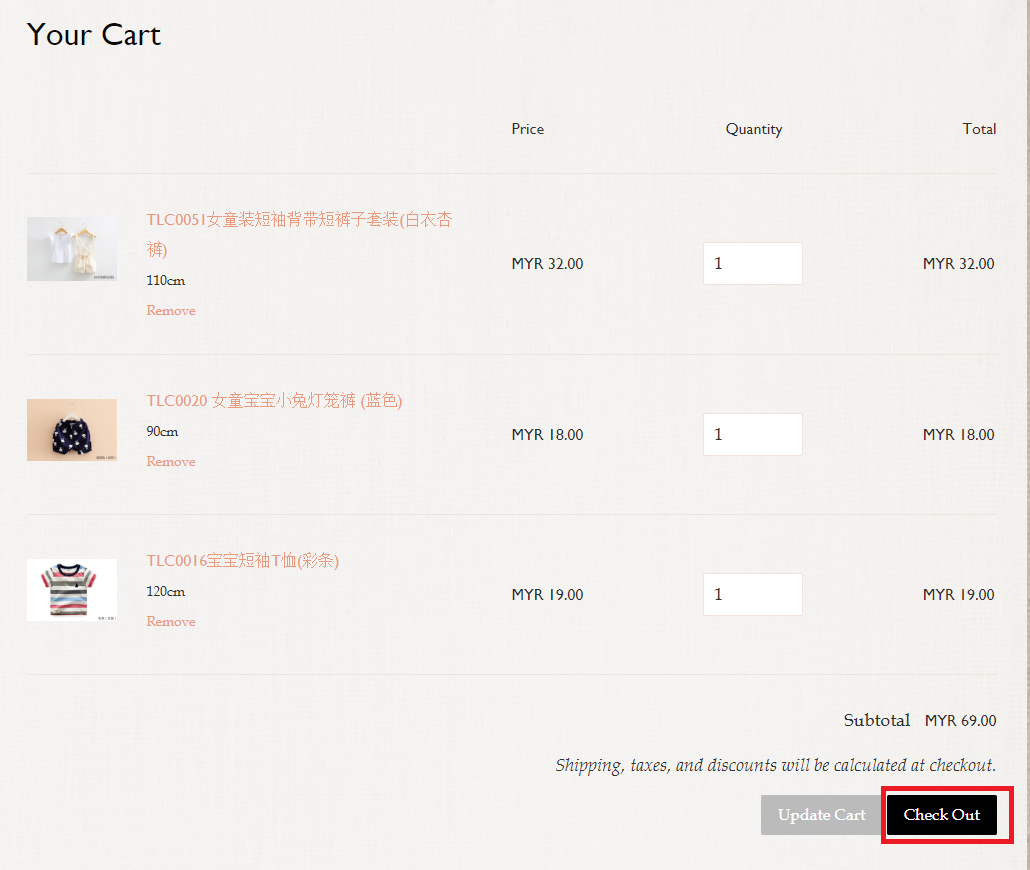Image resolution: width=1030 pixels, height=870 pixels.
Task: Open the white top and shorts thumbnail
Action: [x=72, y=249]
